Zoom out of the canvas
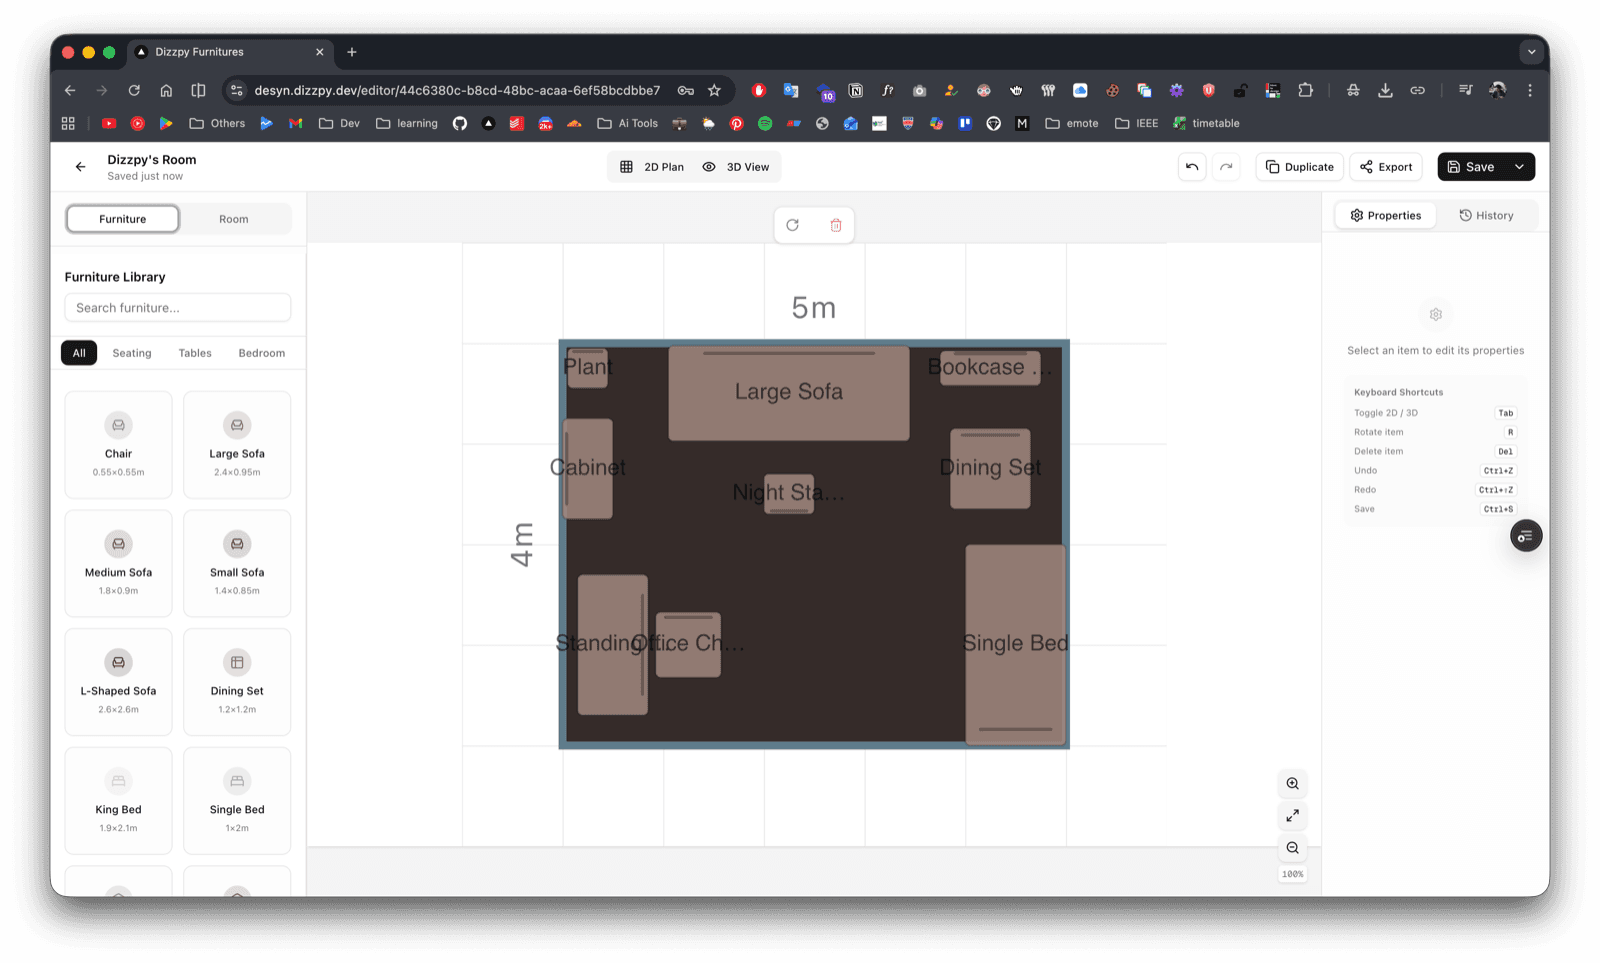Screen dimensions: 1600x963 [1293, 848]
